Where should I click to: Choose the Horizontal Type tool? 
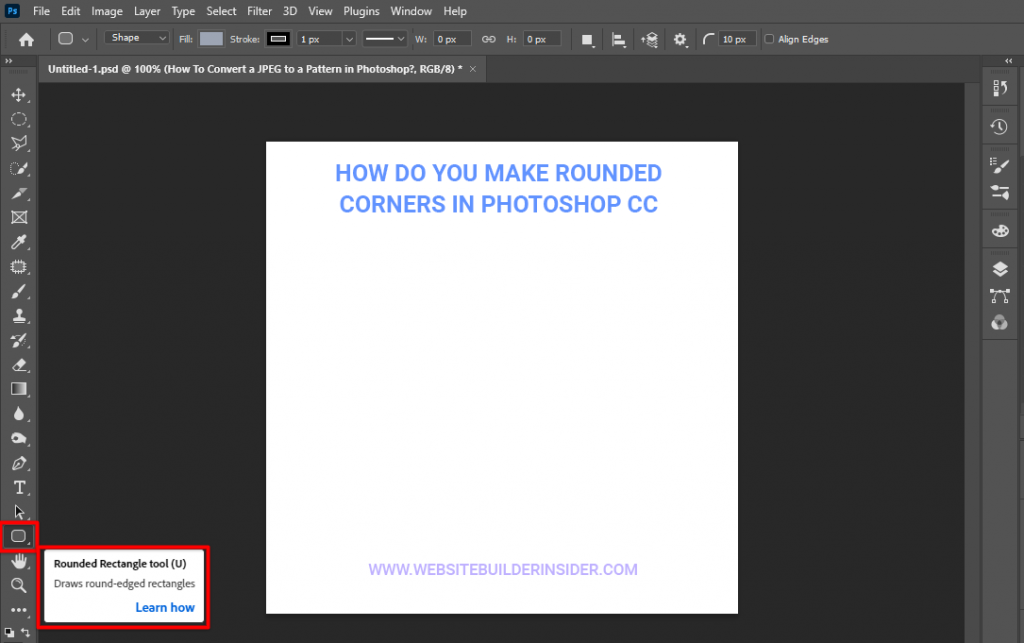pos(18,488)
